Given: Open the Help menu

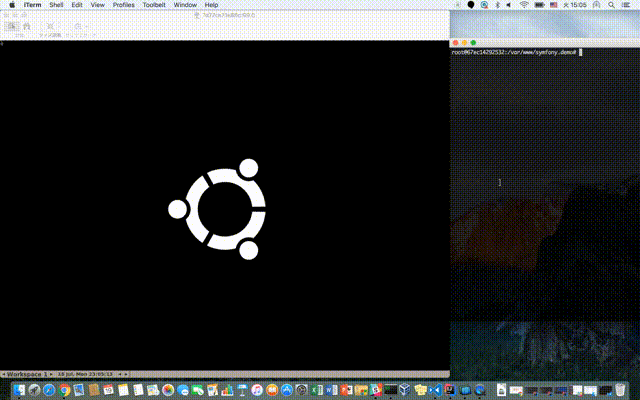Looking at the screenshot, I should (x=211, y=5).
